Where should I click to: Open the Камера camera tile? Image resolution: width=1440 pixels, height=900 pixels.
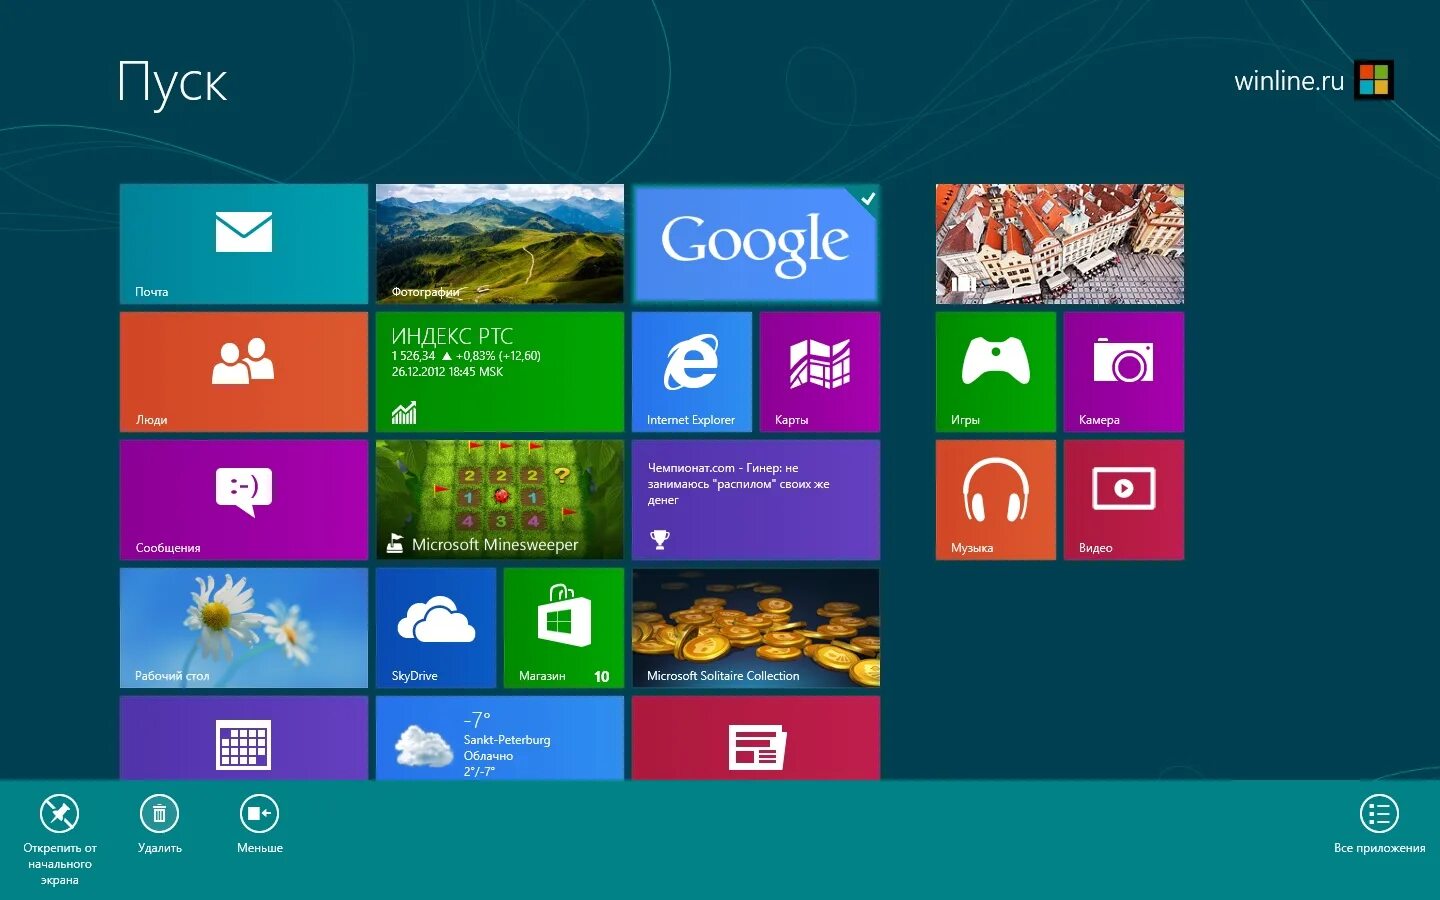click(x=1124, y=372)
